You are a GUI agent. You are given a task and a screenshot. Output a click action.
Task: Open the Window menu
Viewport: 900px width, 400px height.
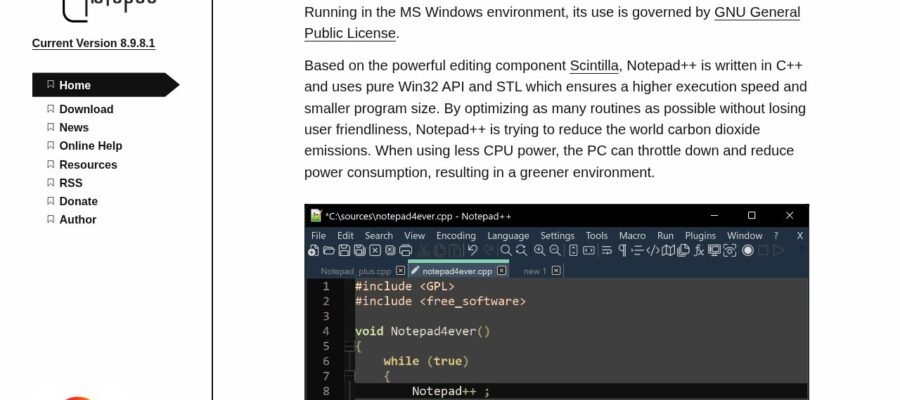tap(744, 236)
